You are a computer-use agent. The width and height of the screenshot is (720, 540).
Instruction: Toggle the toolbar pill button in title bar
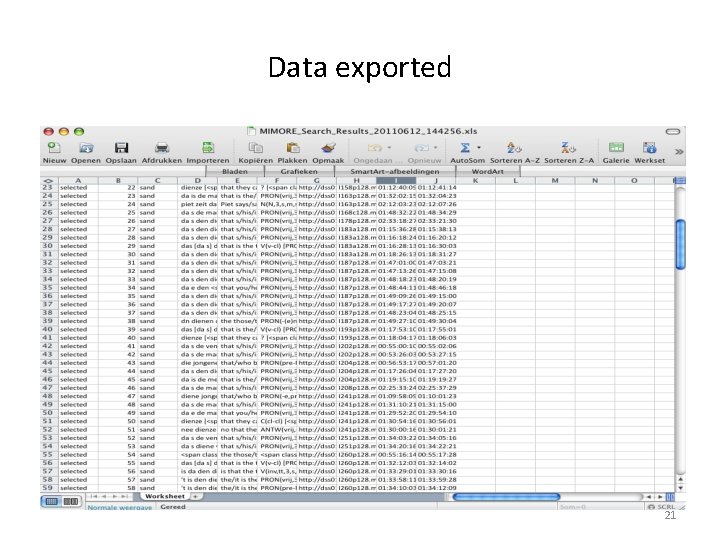pos(673,132)
